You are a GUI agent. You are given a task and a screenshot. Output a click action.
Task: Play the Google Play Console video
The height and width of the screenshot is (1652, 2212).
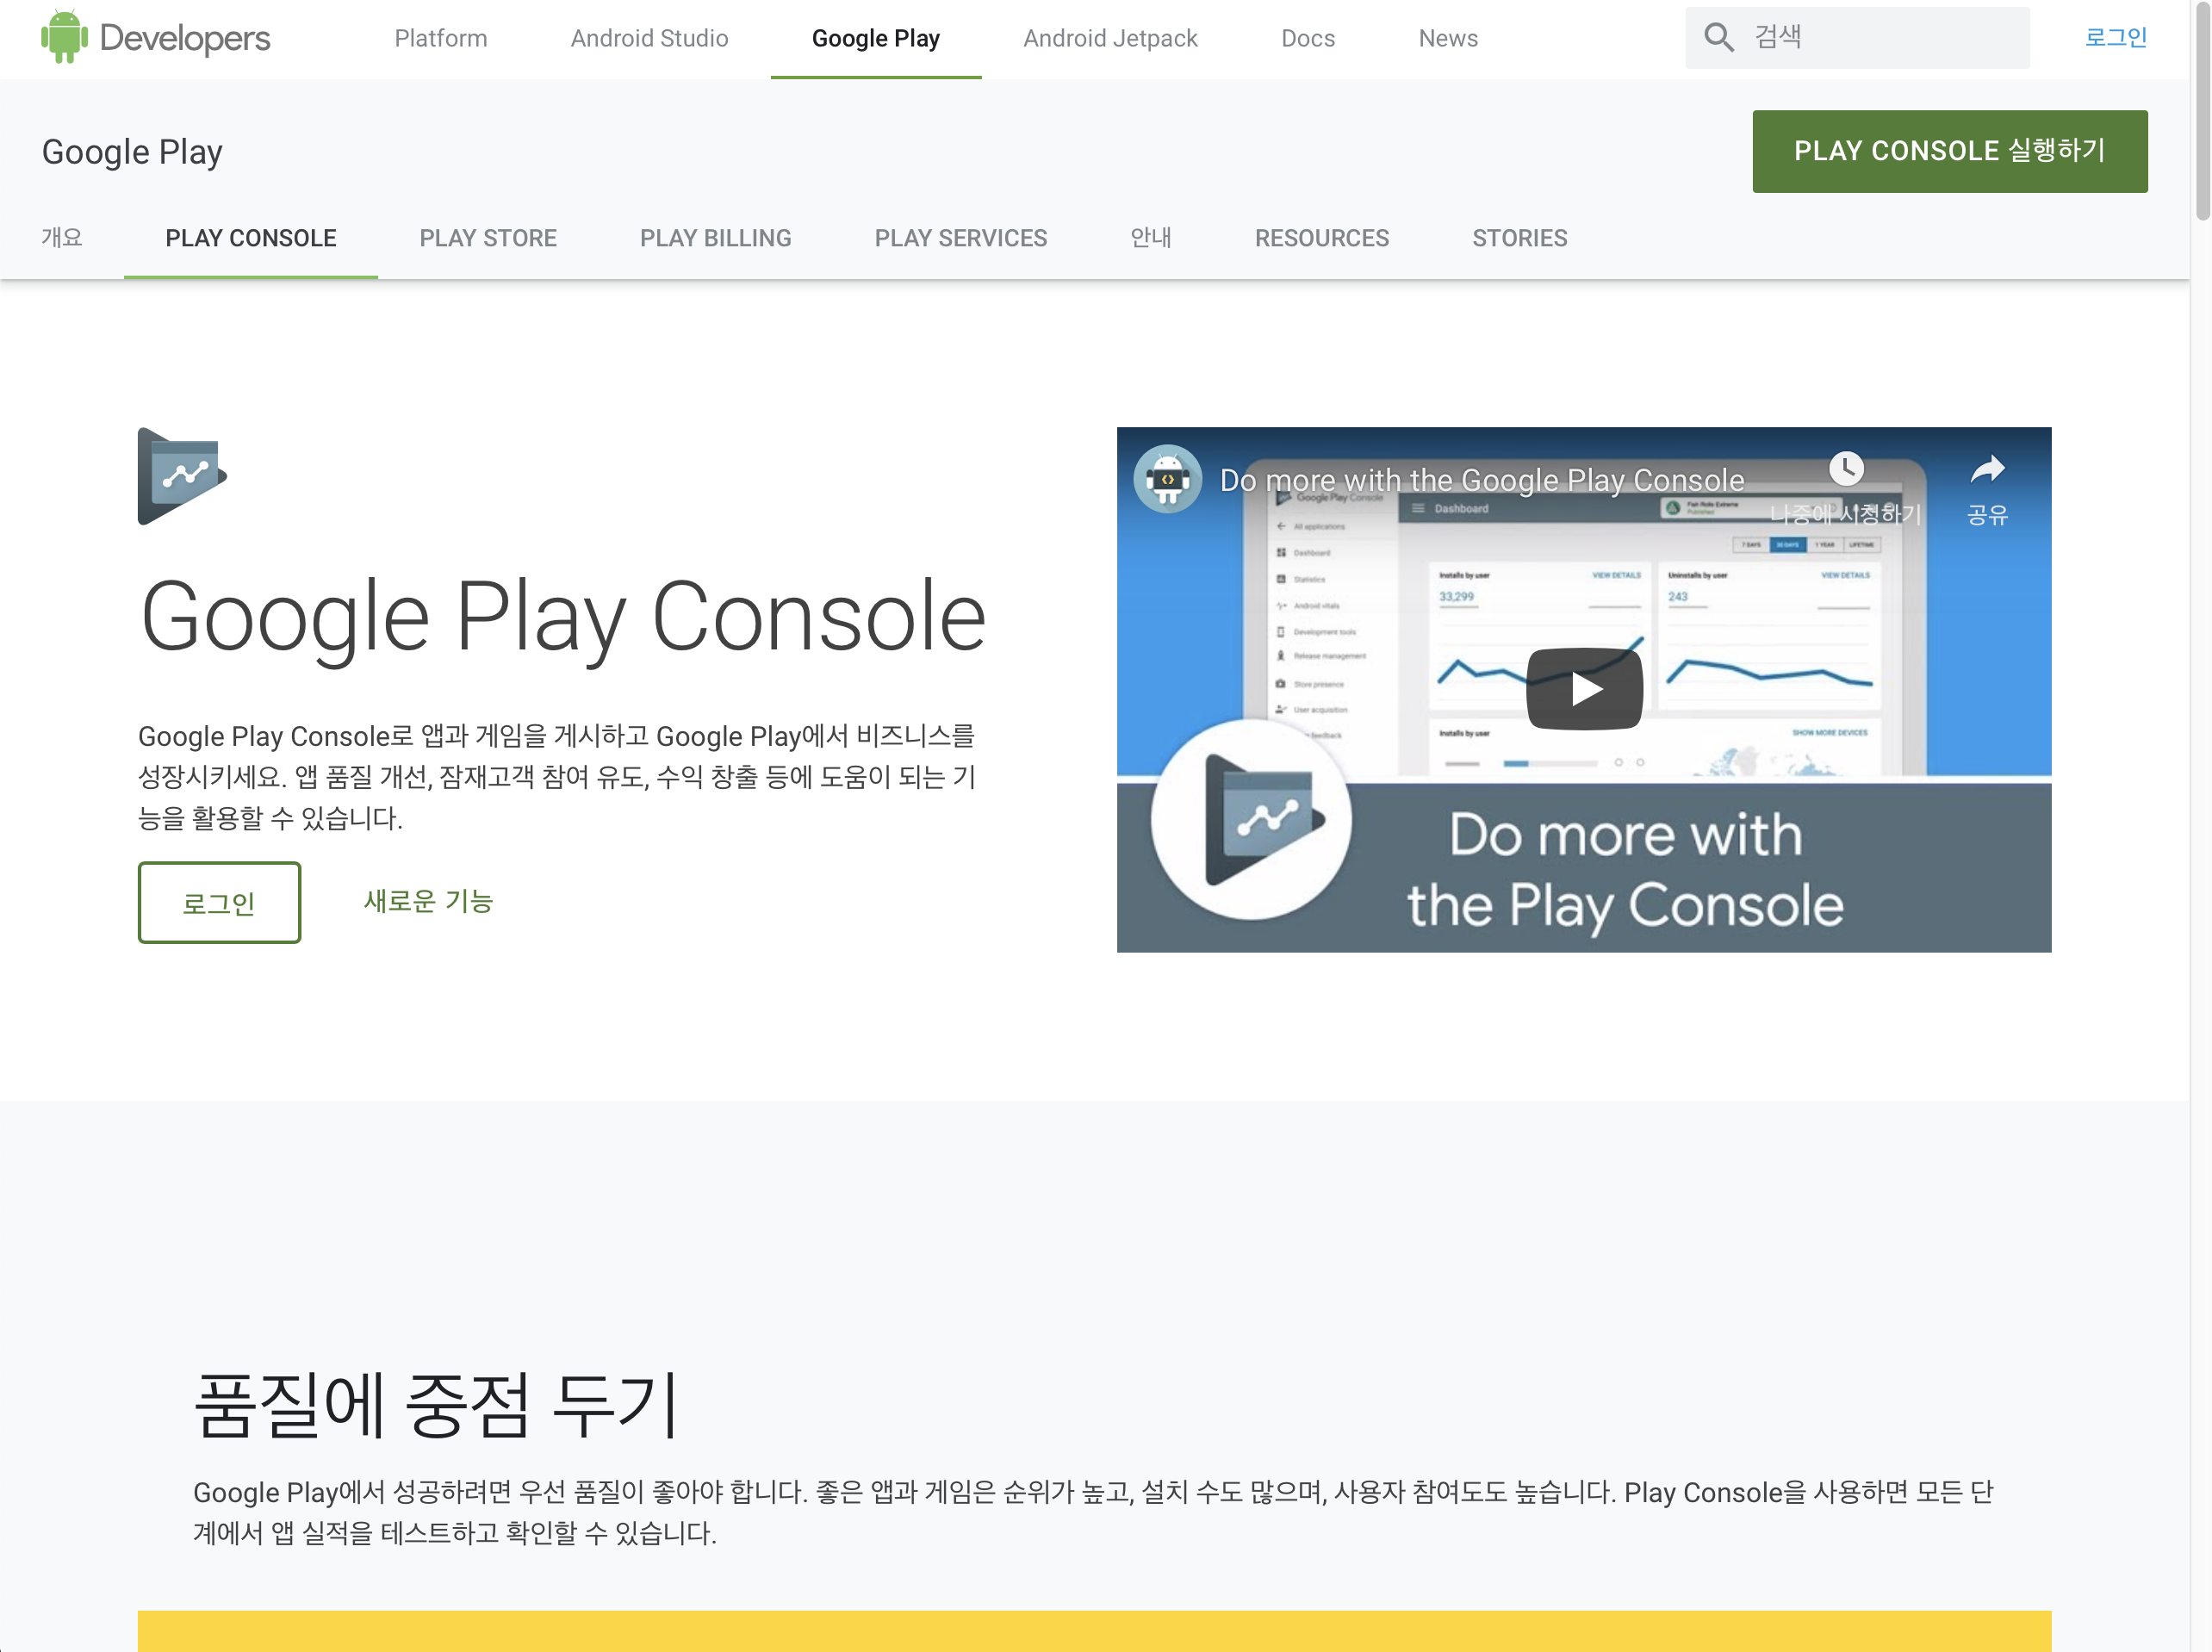1584,689
